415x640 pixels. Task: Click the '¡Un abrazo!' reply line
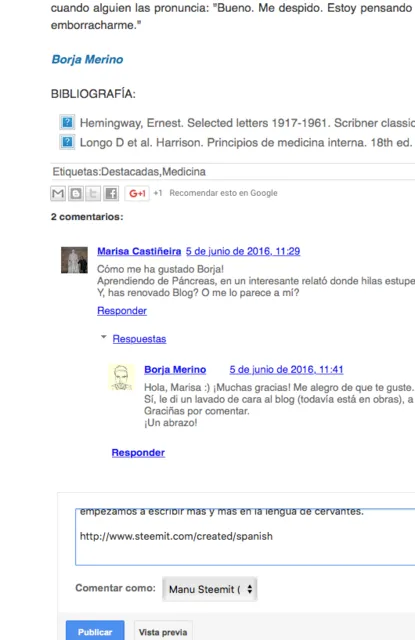click(x=171, y=423)
